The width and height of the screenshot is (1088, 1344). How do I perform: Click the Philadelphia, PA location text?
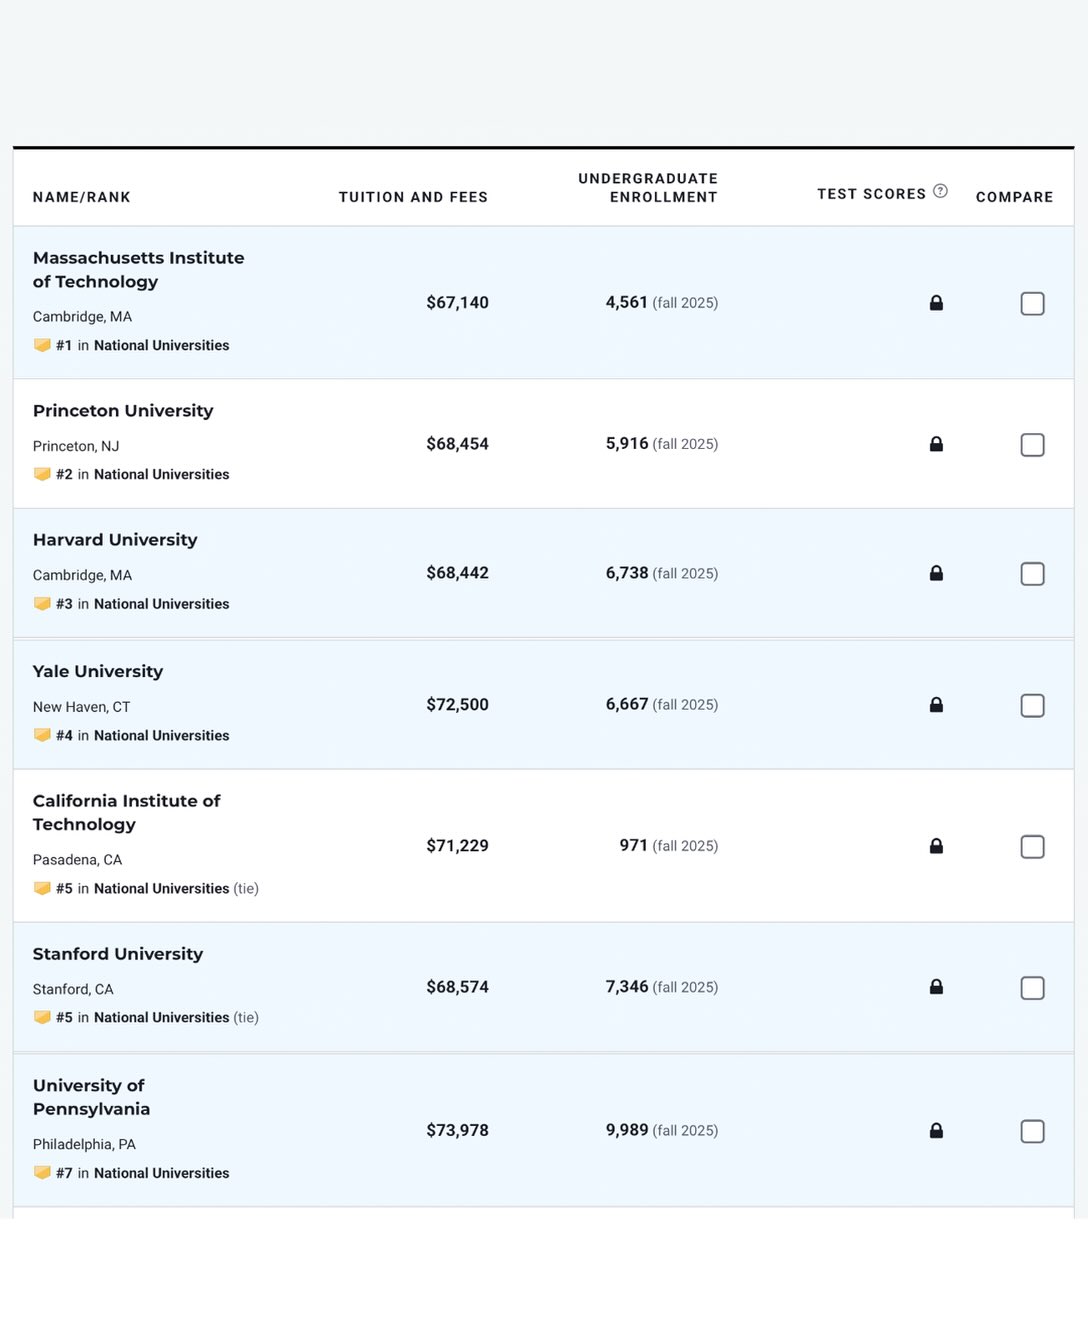tap(84, 1144)
